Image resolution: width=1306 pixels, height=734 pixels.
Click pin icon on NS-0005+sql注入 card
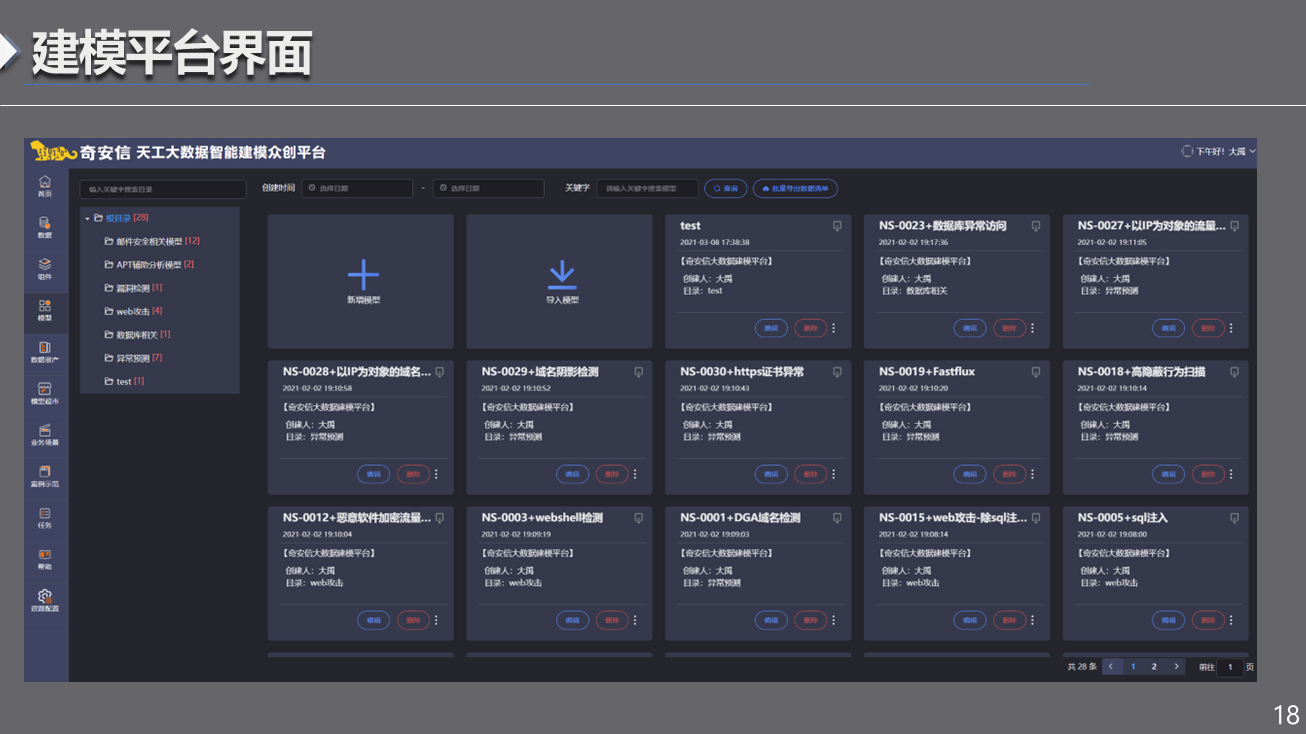1235,518
